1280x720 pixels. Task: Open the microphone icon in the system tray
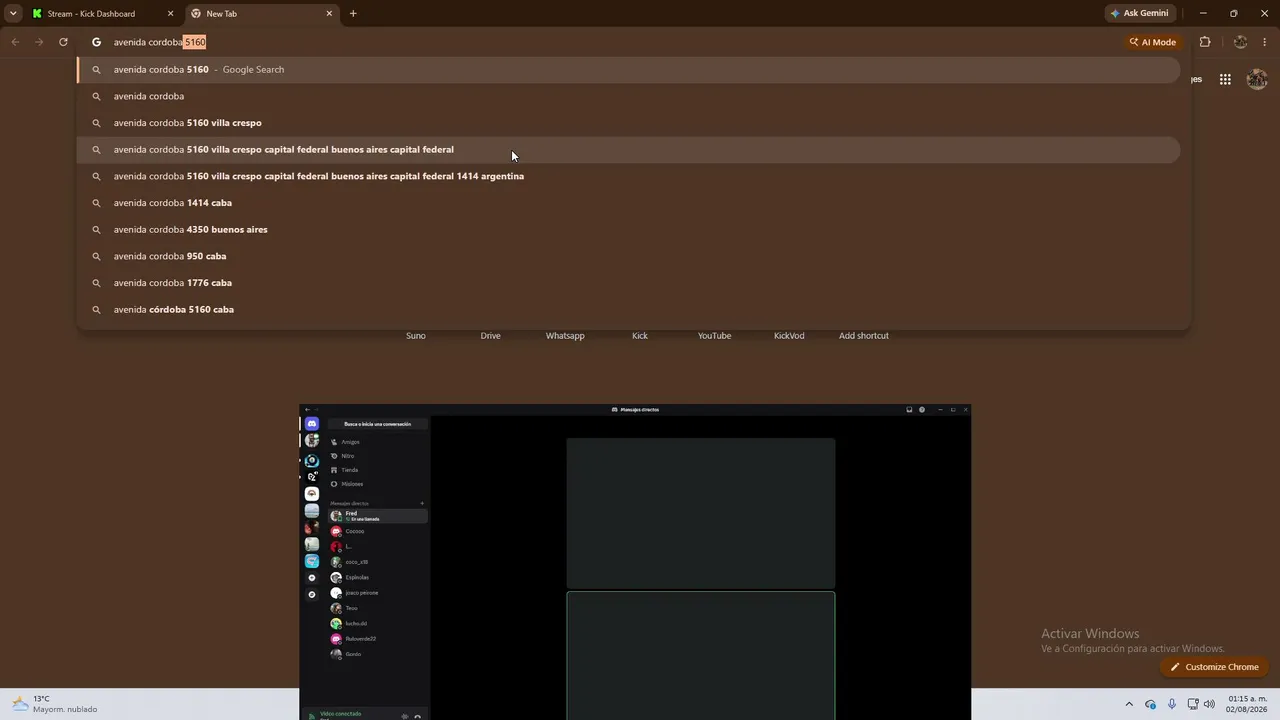(x=1172, y=704)
